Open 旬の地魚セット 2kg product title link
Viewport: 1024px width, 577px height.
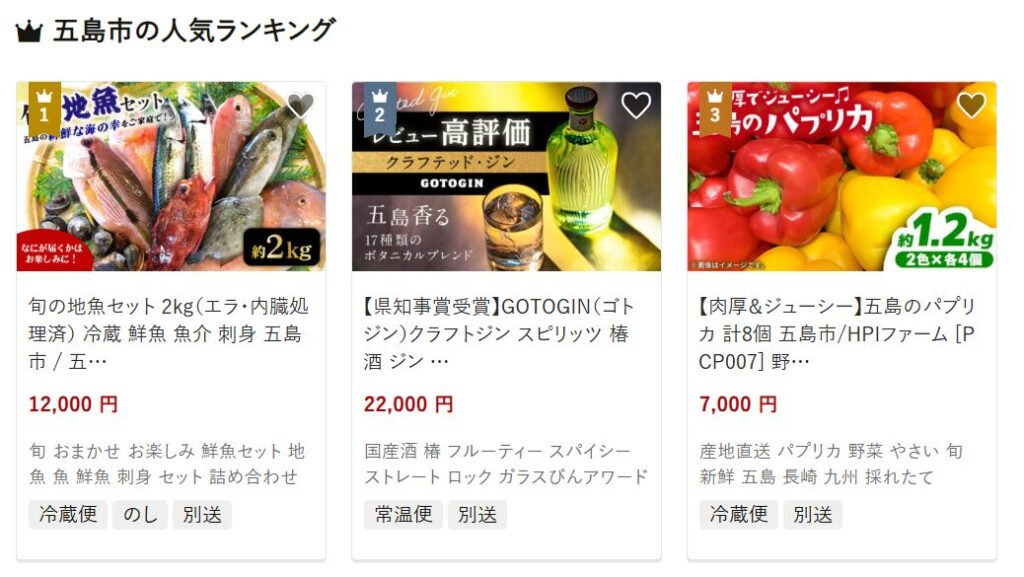tap(168, 334)
